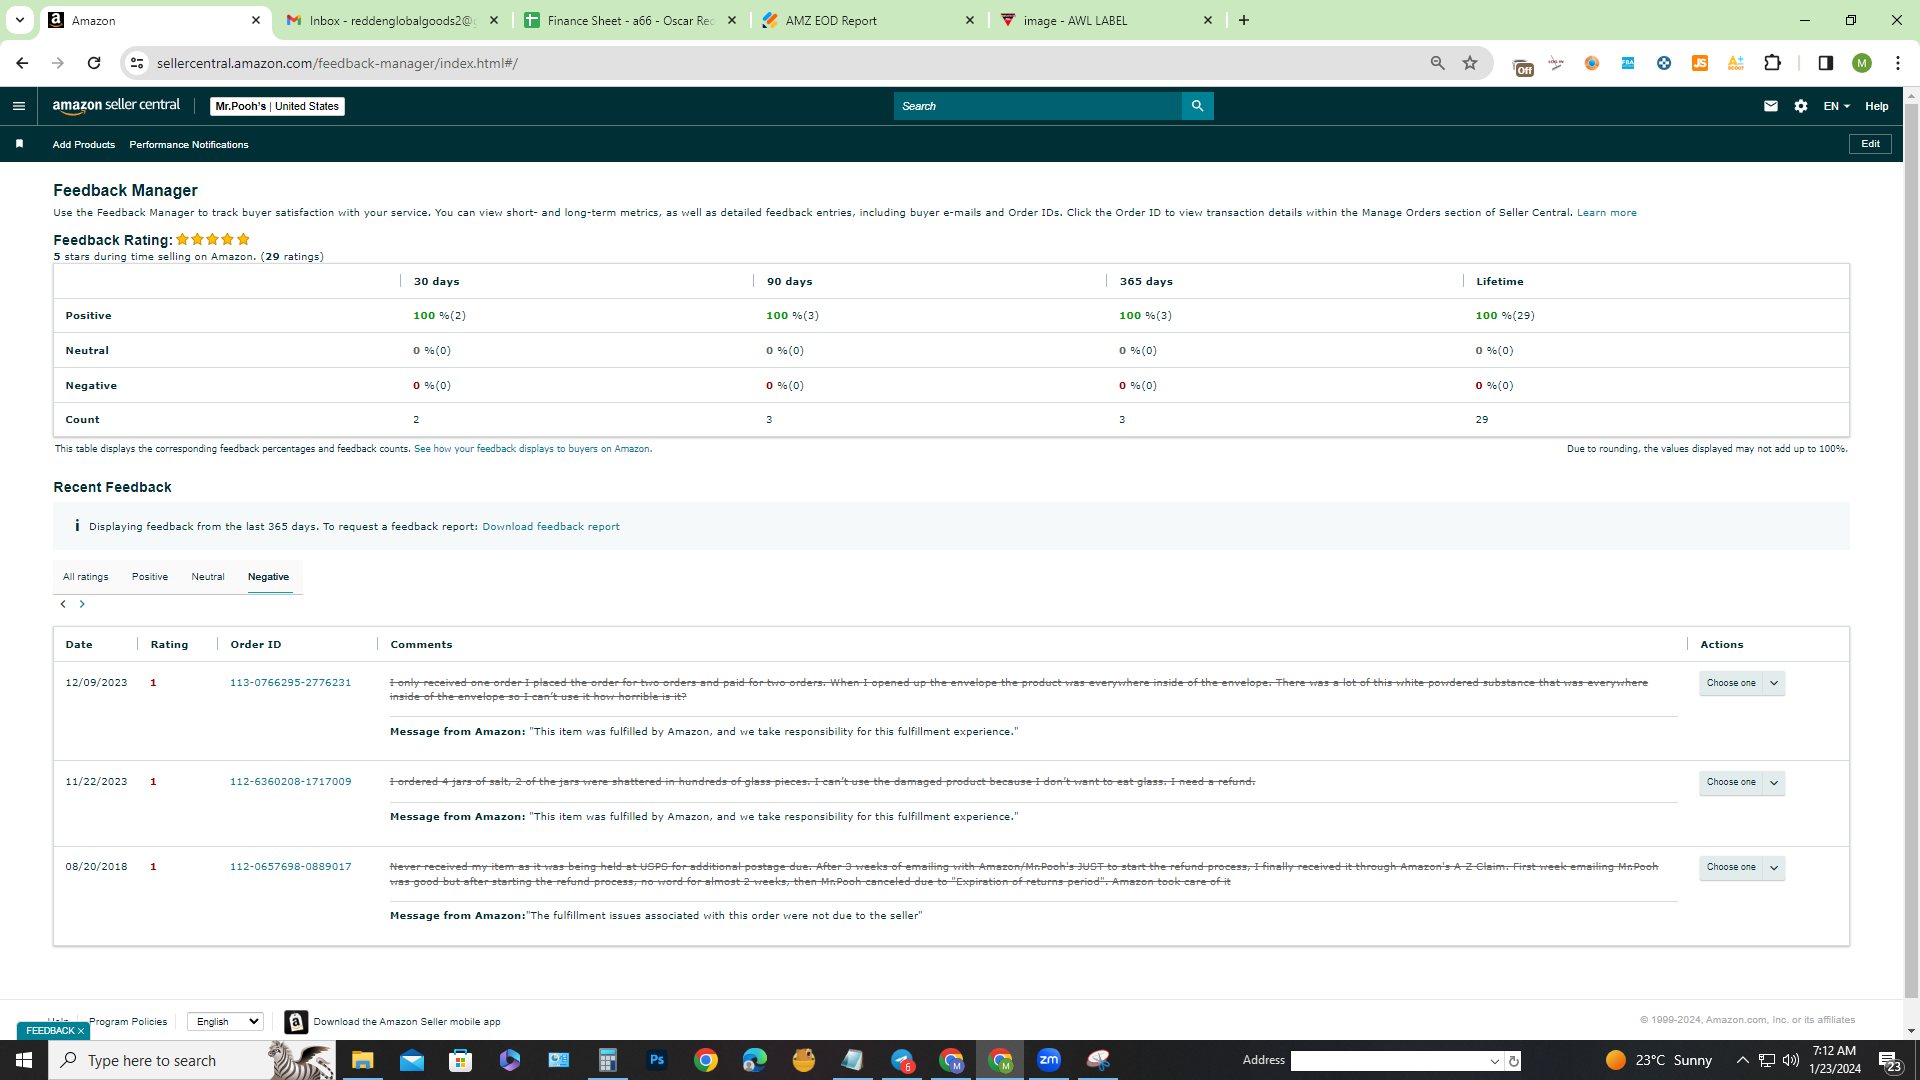The image size is (1920, 1080).
Task: Click the Add Products link
Action: pyautogui.click(x=84, y=145)
